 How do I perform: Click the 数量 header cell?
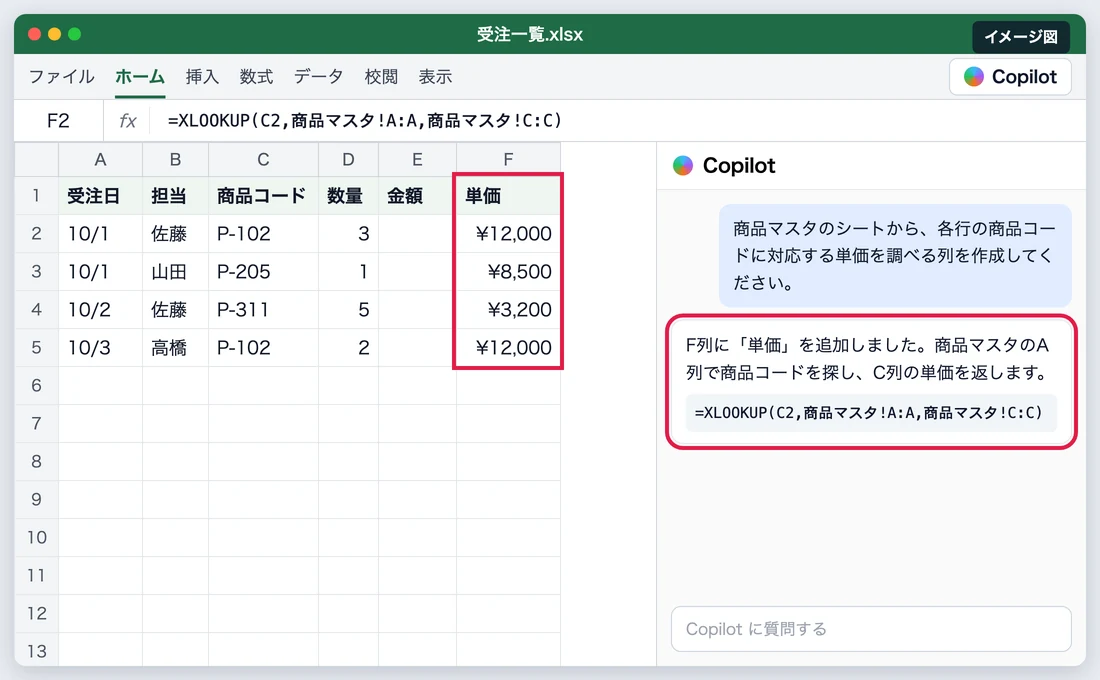click(x=349, y=195)
